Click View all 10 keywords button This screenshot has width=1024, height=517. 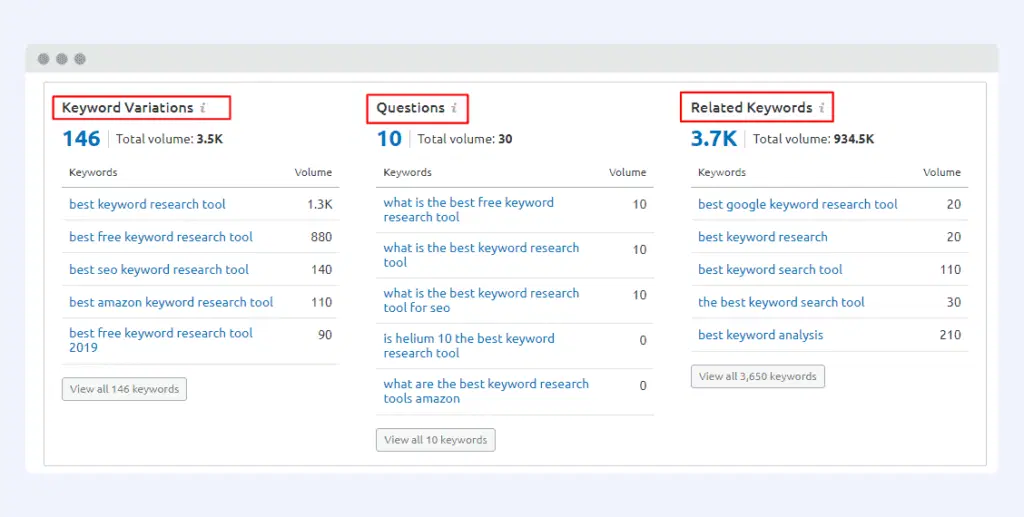436,440
